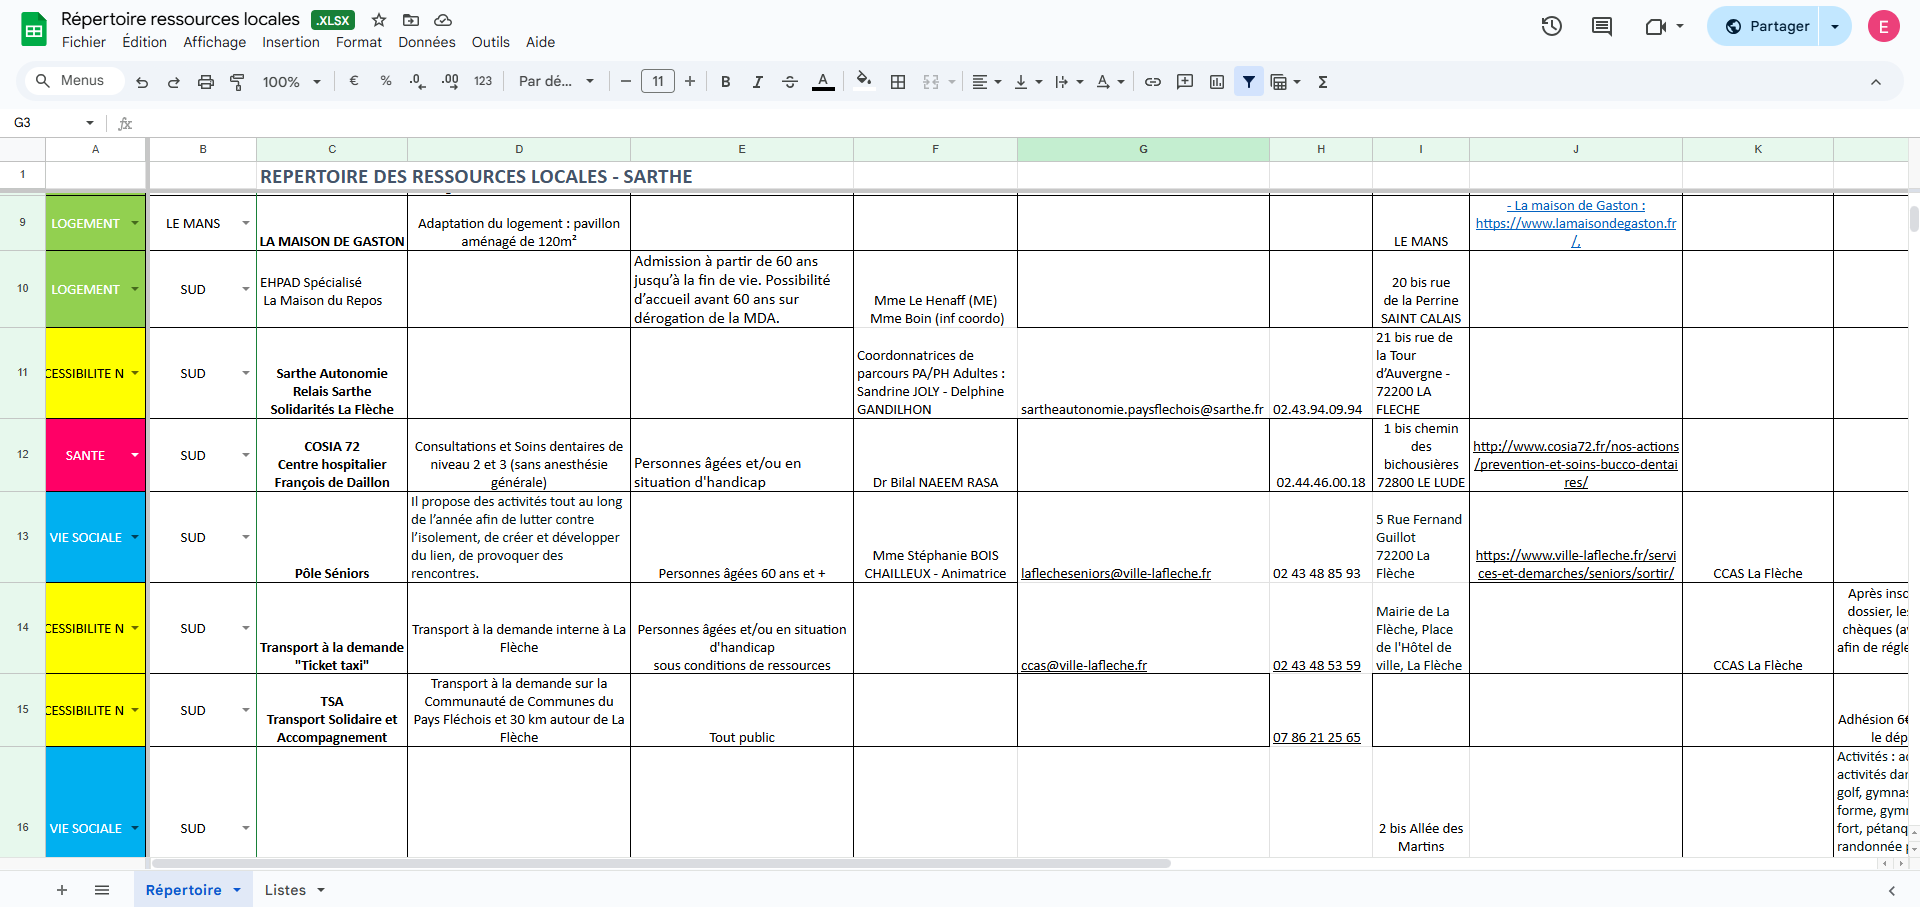Select the paint format roller icon
This screenshot has width=1920, height=907.
tap(237, 82)
